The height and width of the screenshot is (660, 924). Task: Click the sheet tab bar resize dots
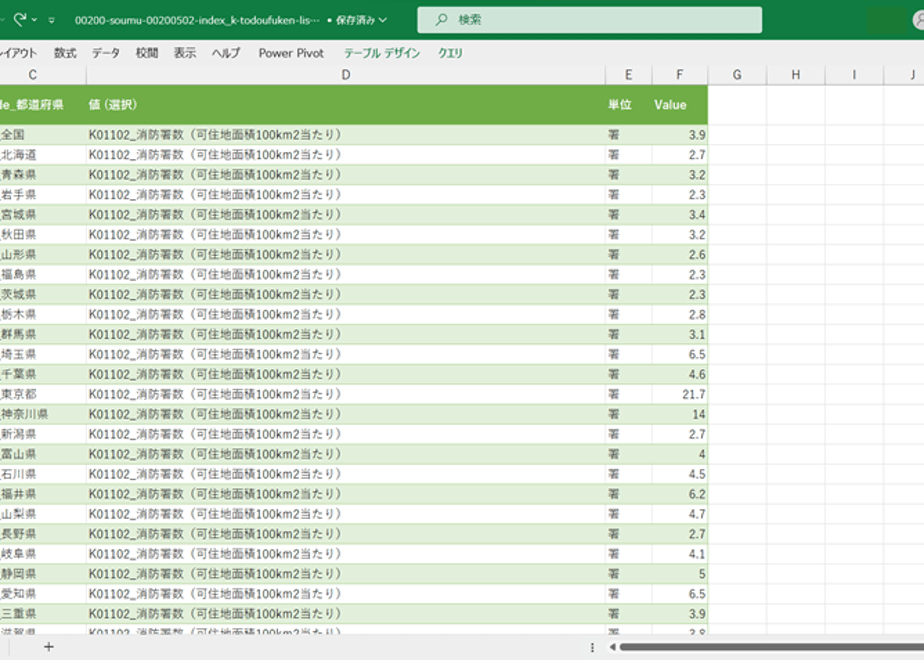point(592,647)
